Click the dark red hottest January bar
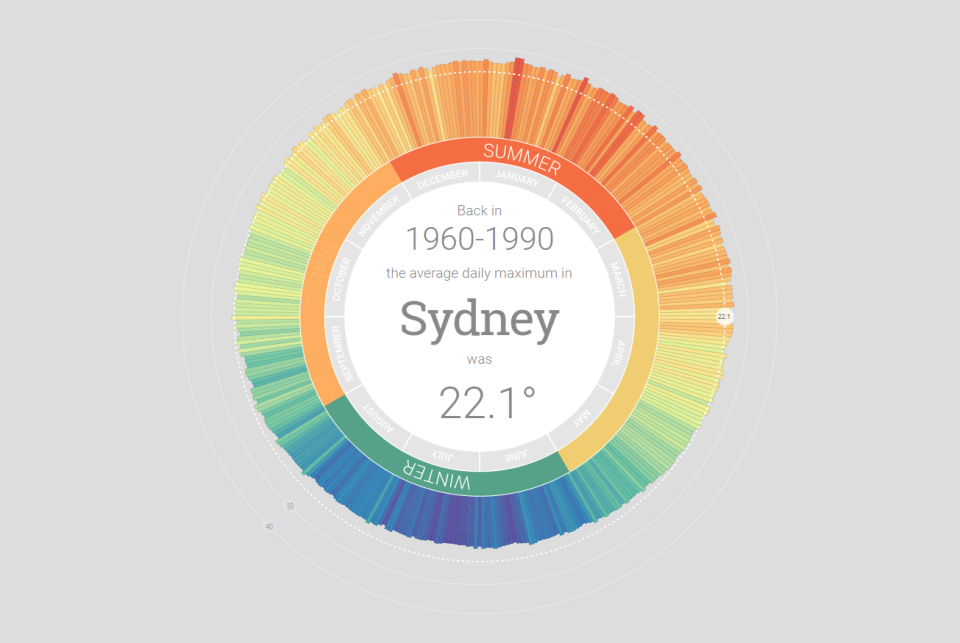 514,98
